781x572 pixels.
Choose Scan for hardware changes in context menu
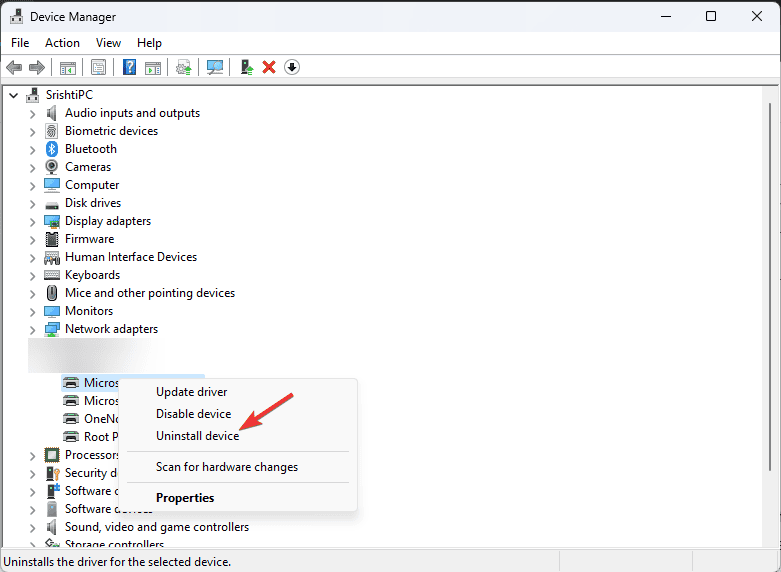238,467
